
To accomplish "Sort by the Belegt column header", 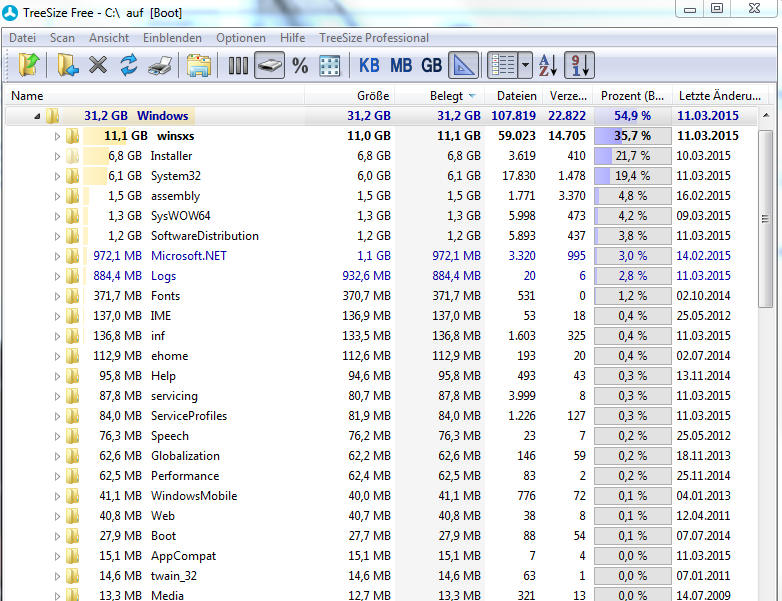I will 439,95.
